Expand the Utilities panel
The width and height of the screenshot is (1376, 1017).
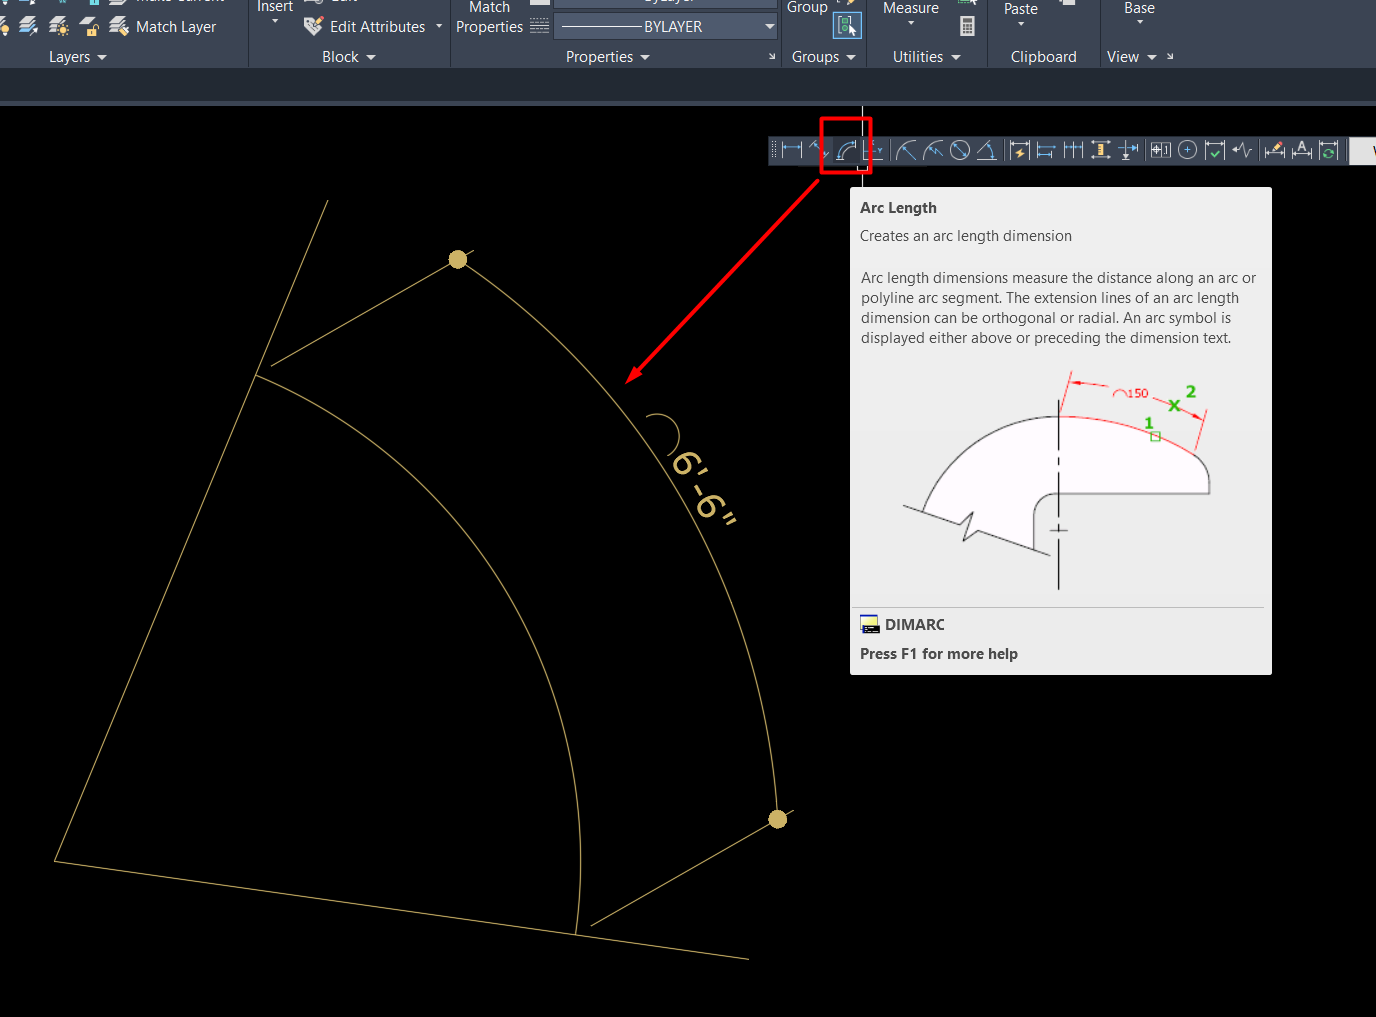(927, 57)
